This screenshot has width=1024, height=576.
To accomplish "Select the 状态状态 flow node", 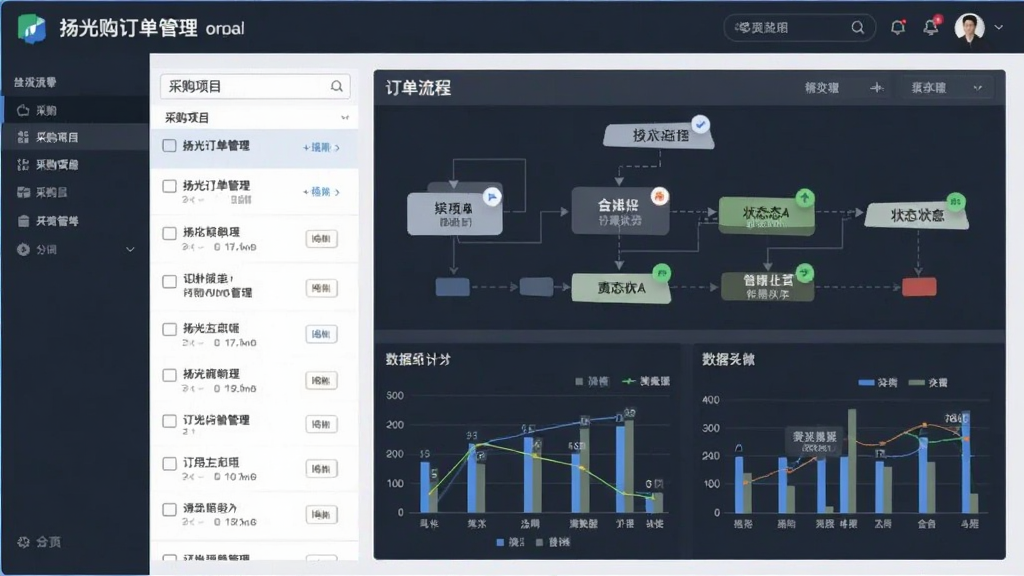I will pos(917,215).
